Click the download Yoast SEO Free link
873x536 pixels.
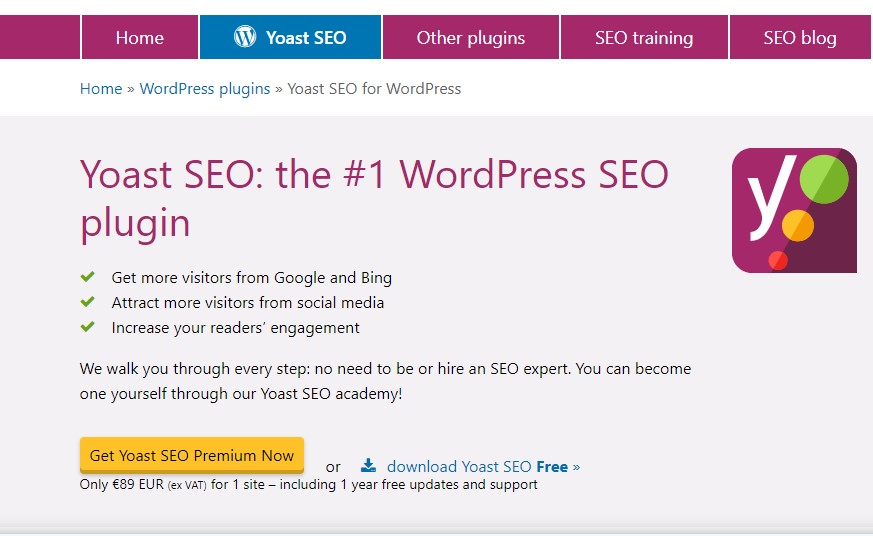tap(483, 466)
